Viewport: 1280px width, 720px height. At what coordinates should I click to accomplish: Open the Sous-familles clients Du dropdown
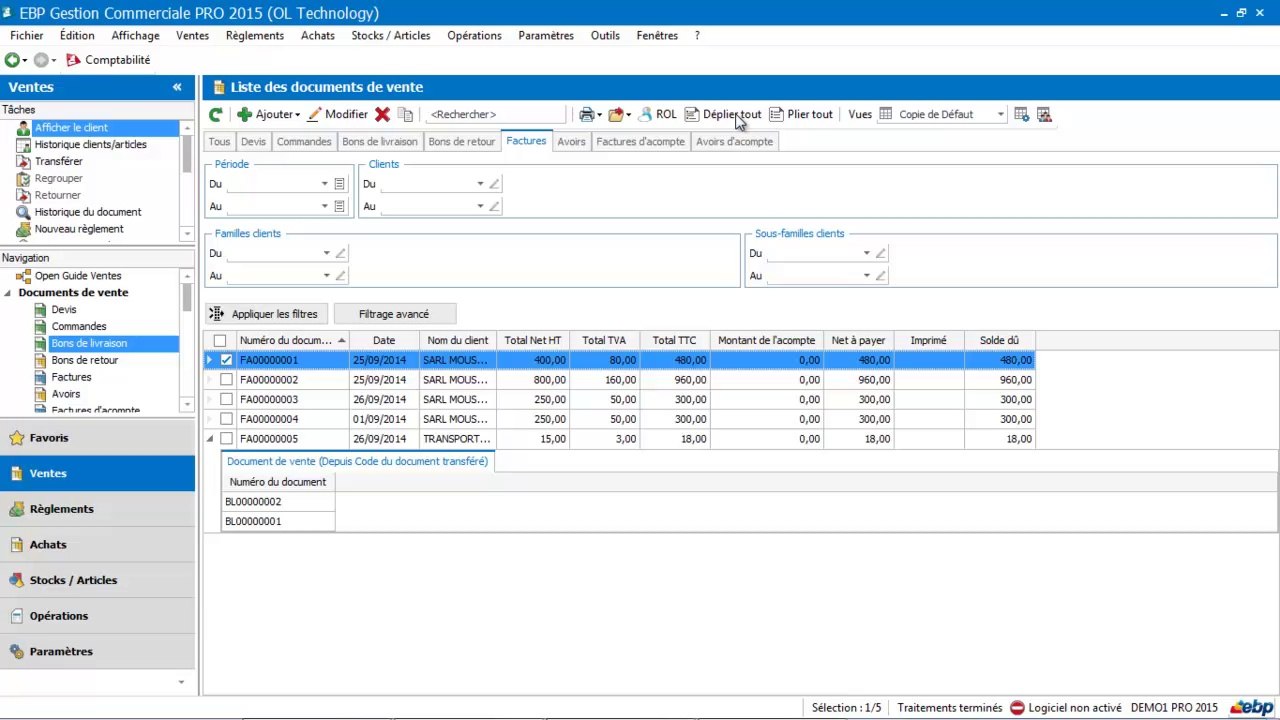866,253
